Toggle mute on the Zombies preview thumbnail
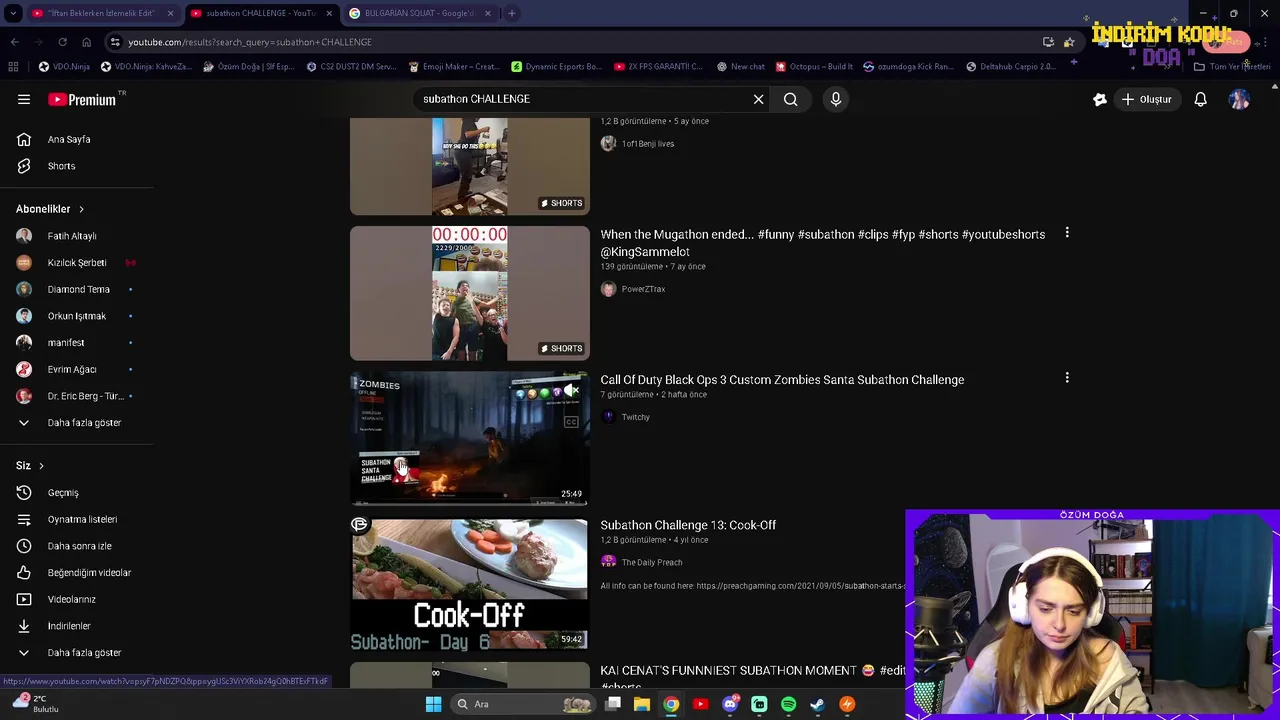 tap(572, 390)
